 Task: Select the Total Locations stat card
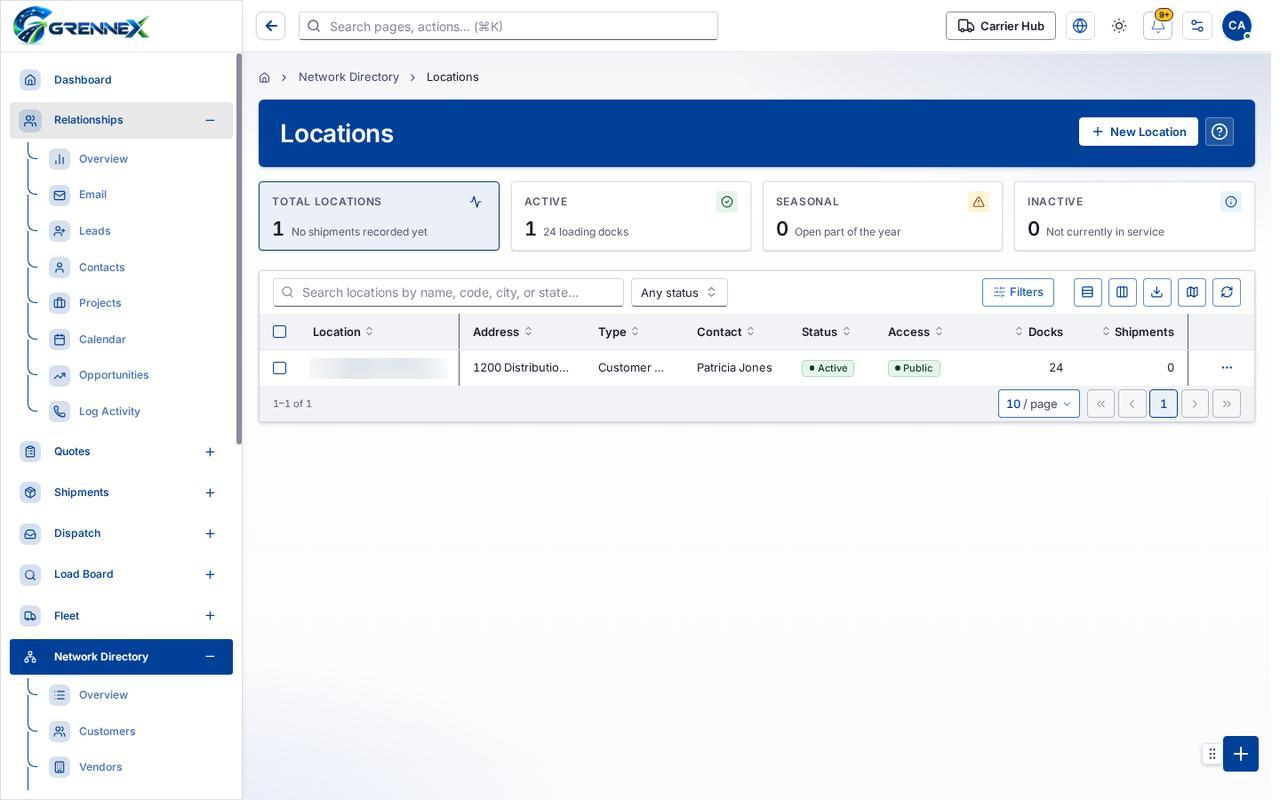point(379,216)
